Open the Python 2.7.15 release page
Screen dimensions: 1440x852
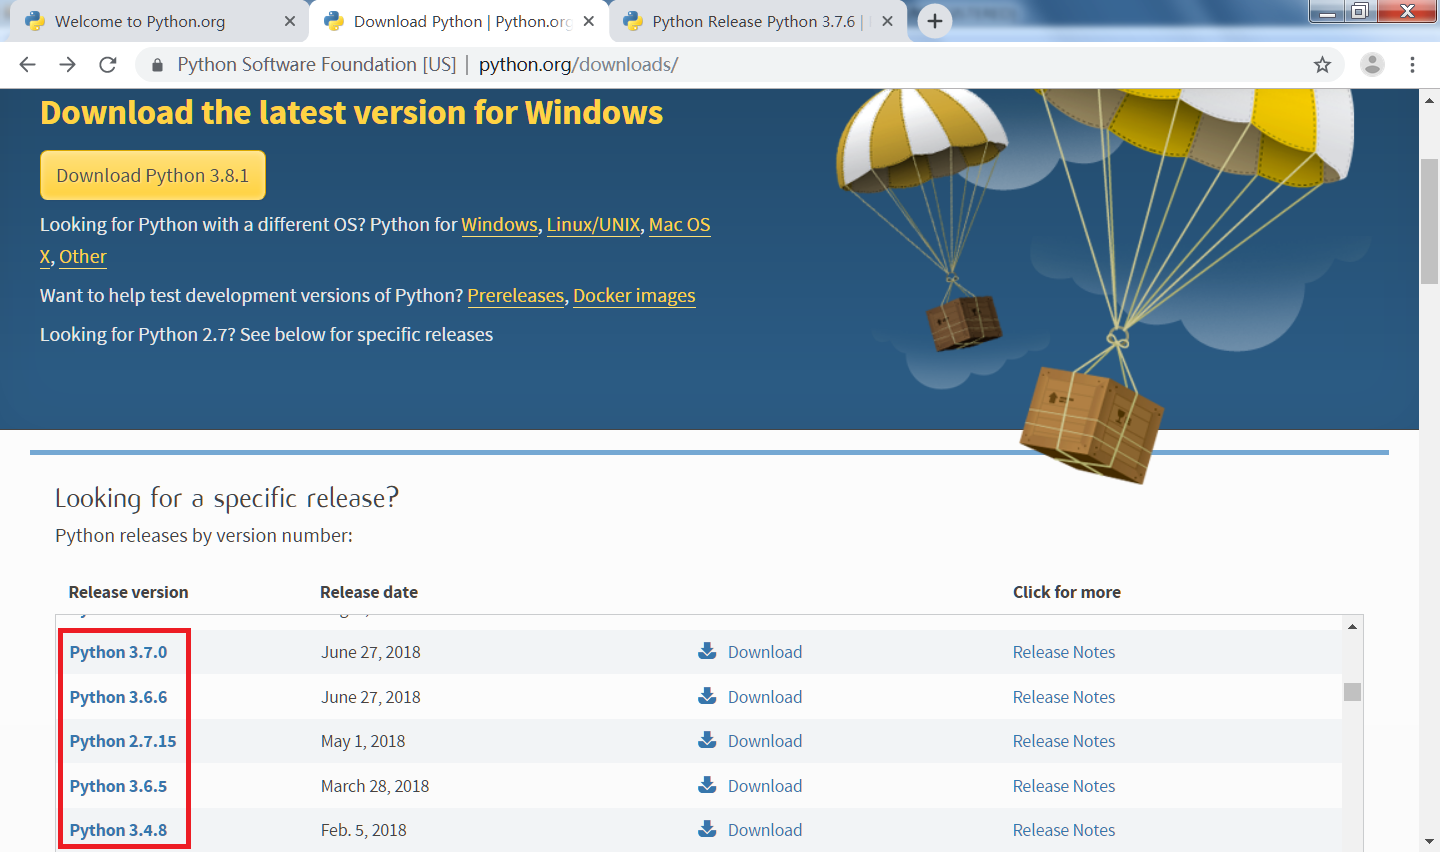click(123, 741)
